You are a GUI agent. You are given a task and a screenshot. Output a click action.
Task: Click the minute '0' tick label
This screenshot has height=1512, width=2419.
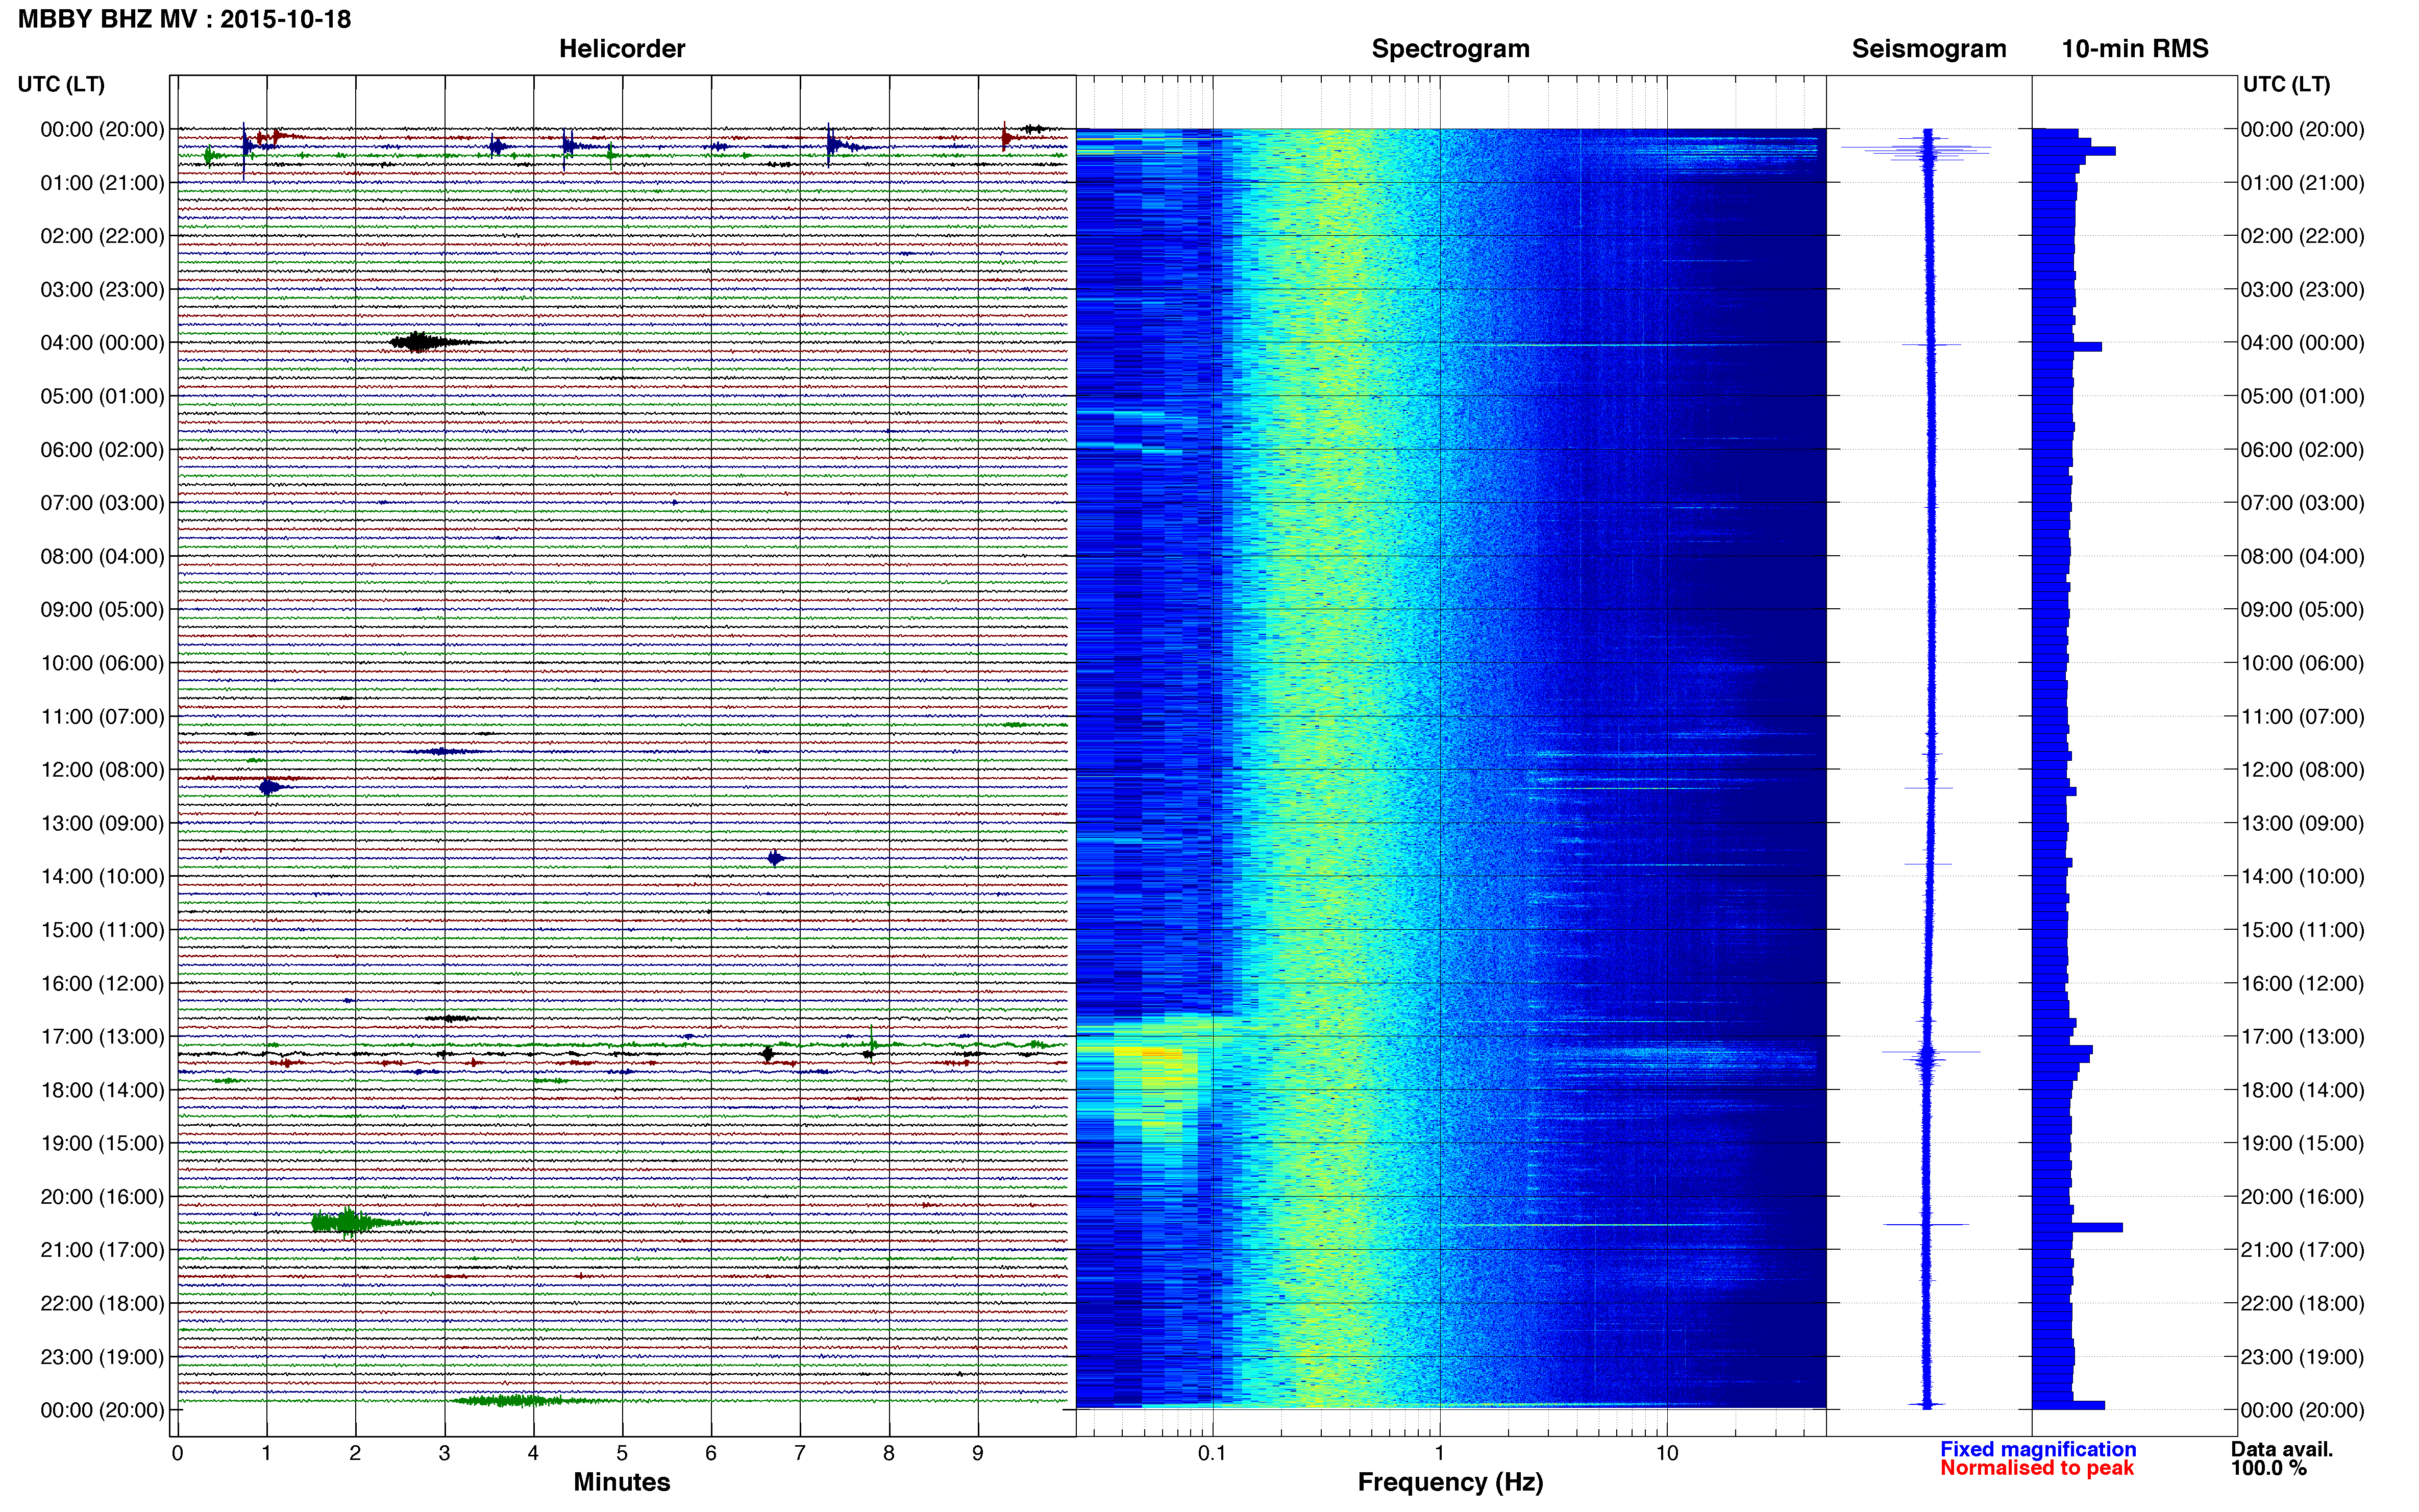(177, 1453)
